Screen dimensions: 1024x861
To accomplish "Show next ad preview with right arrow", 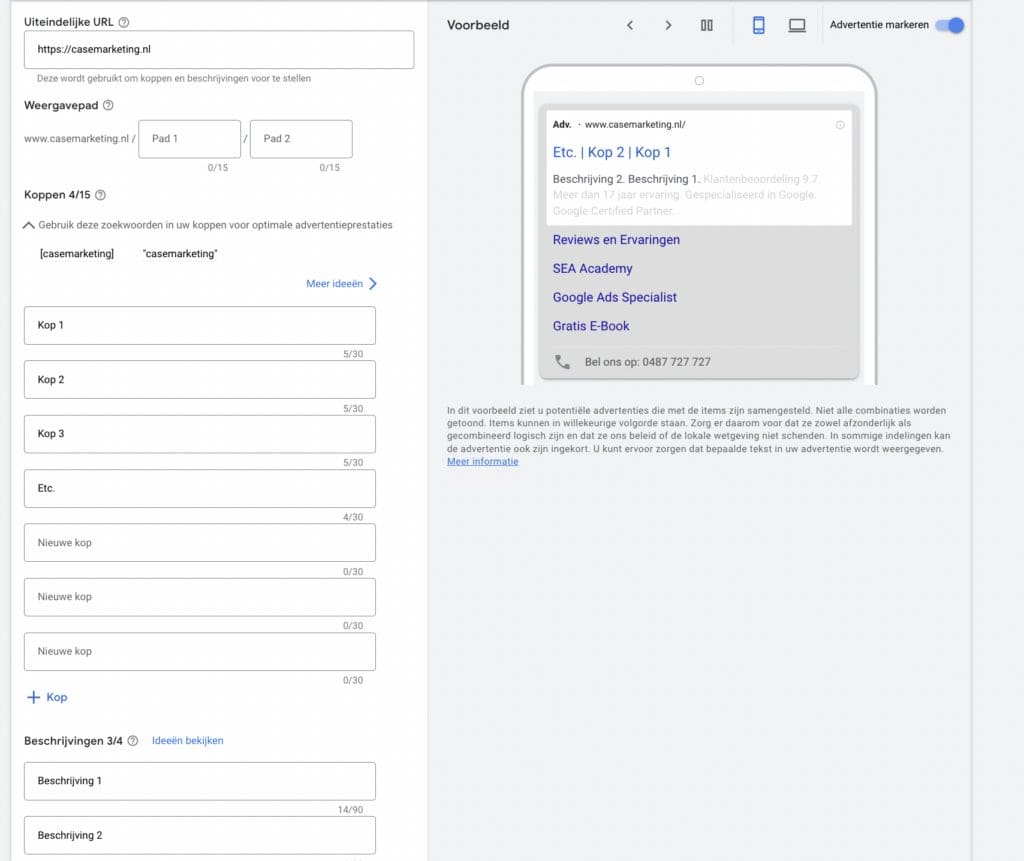I will [x=668, y=25].
